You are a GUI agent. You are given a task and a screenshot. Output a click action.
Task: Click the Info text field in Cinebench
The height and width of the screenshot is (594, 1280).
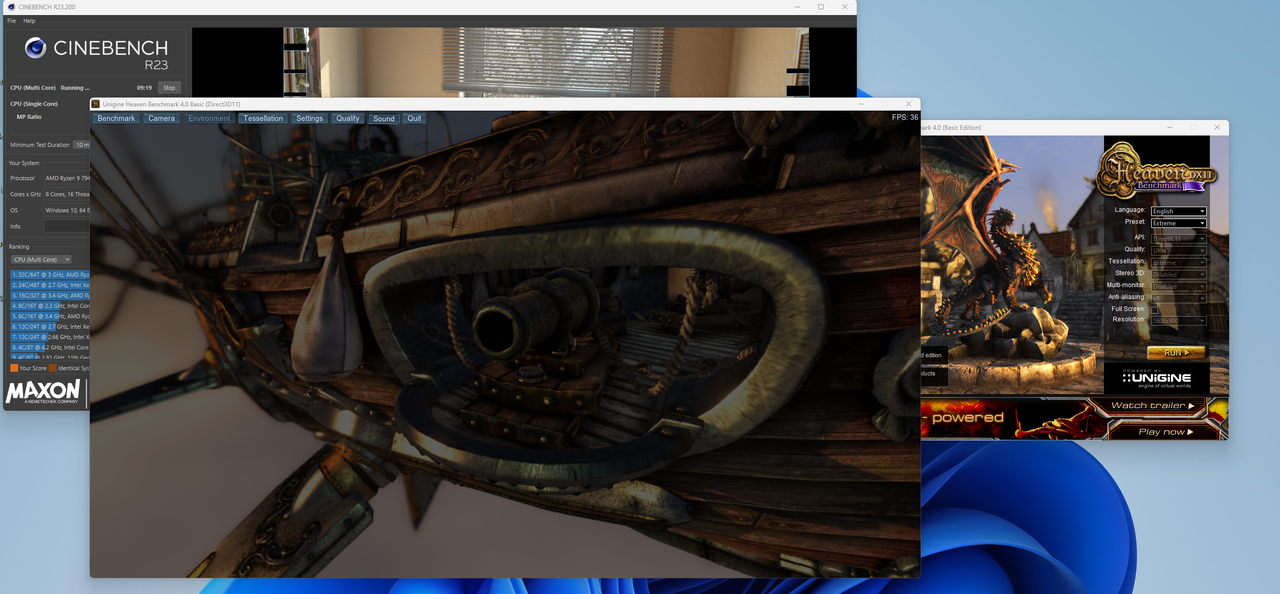[67, 226]
